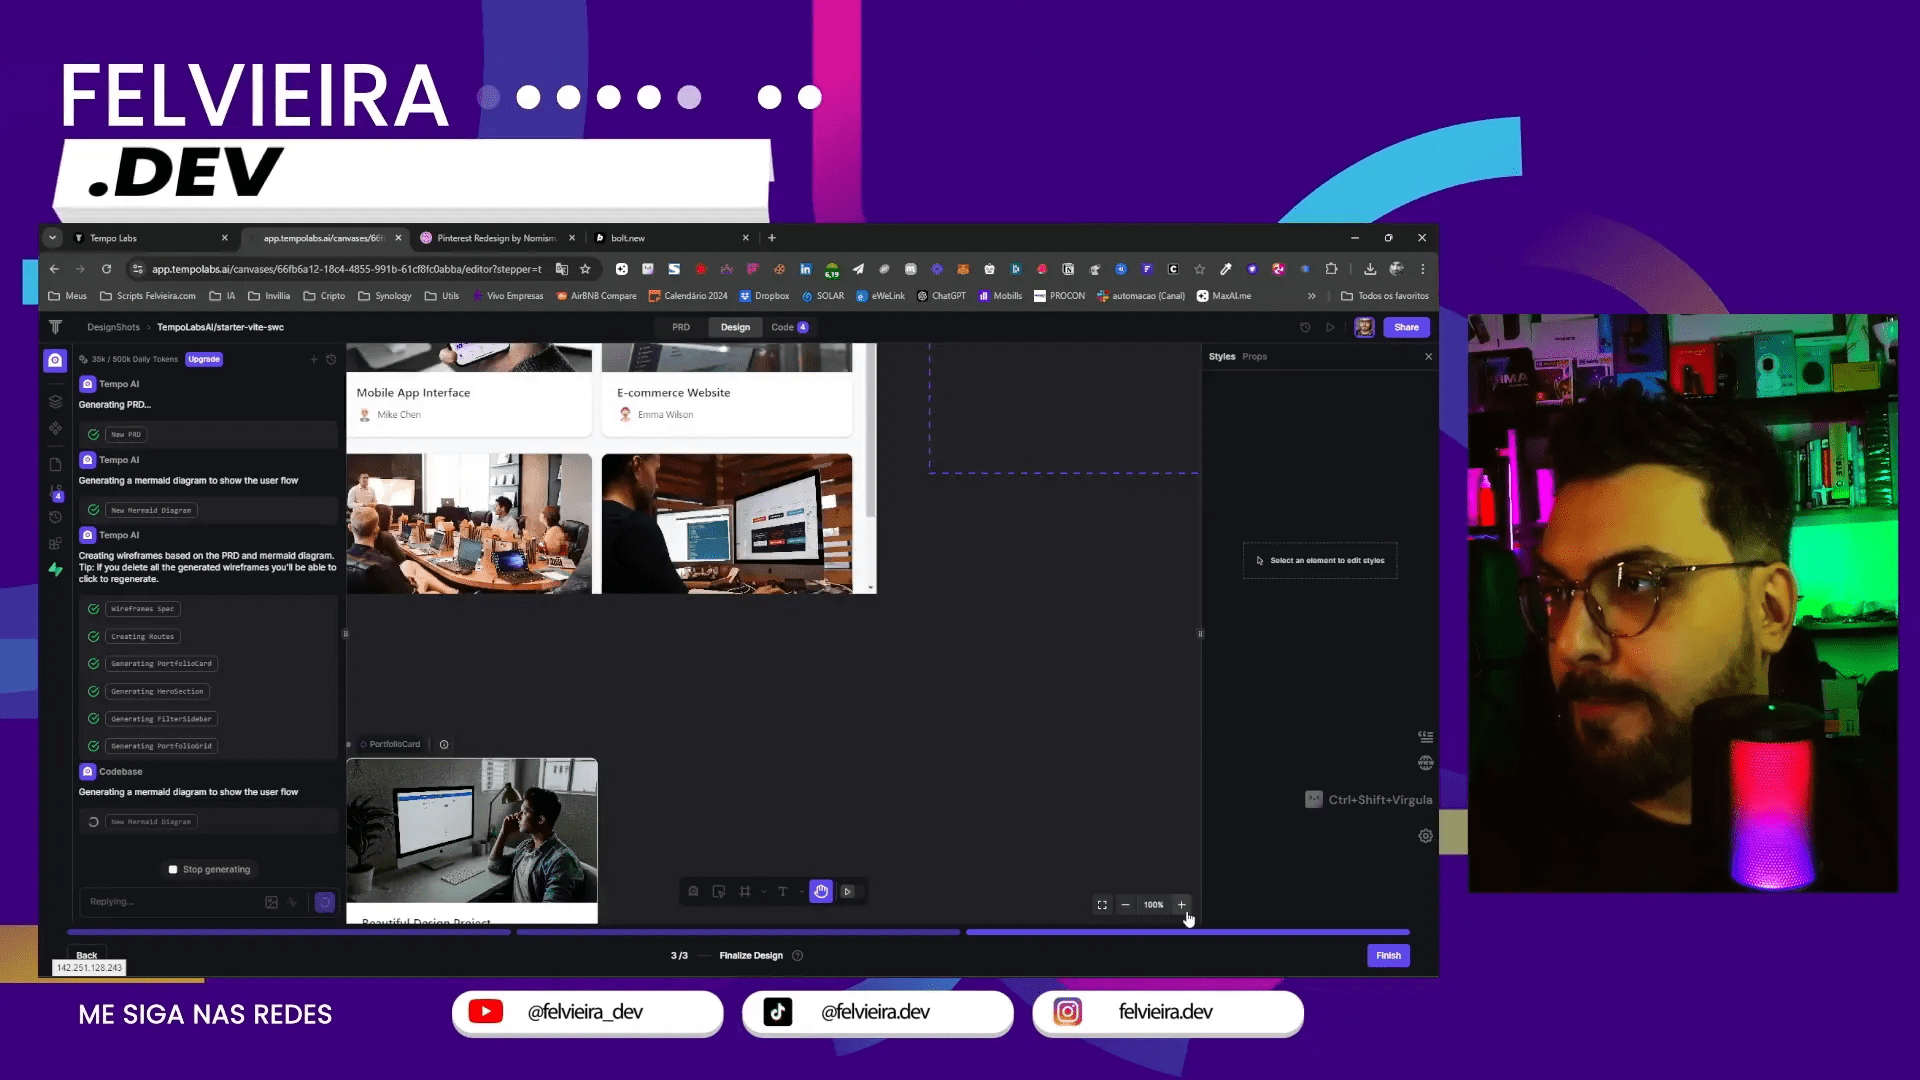
Task: Expand the text tool dropdown arrow
Action: click(x=801, y=891)
